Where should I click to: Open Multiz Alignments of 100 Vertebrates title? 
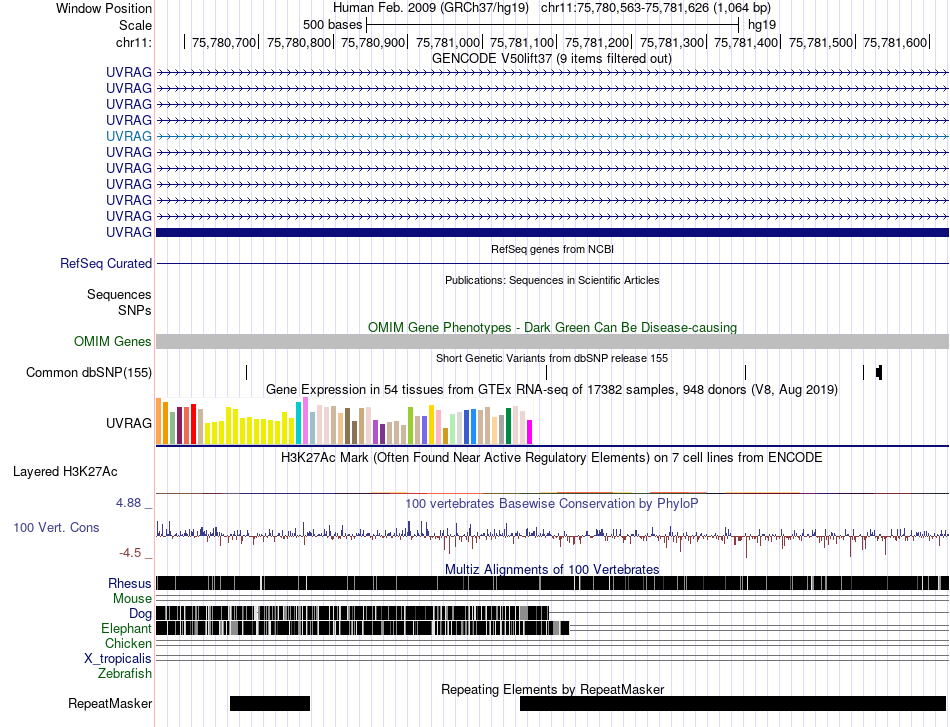(x=552, y=569)
